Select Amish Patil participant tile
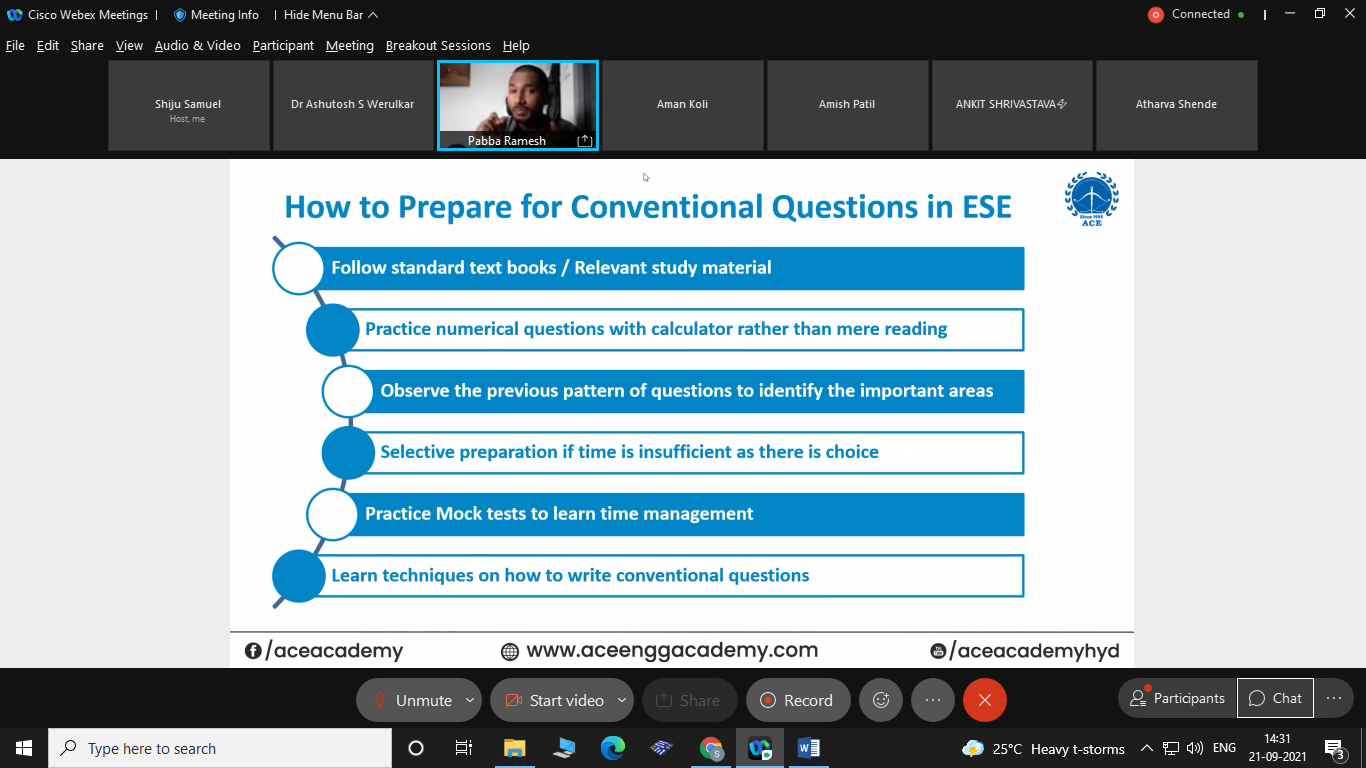The width and height of the screenshot is (1366, 768). coord(847,105)
